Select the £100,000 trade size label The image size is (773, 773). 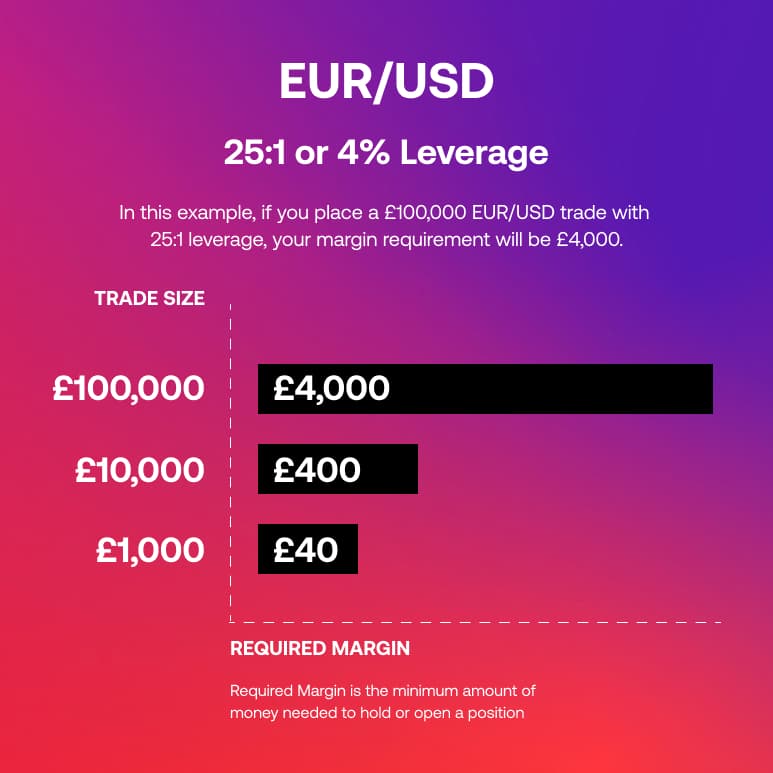(128, 389)
